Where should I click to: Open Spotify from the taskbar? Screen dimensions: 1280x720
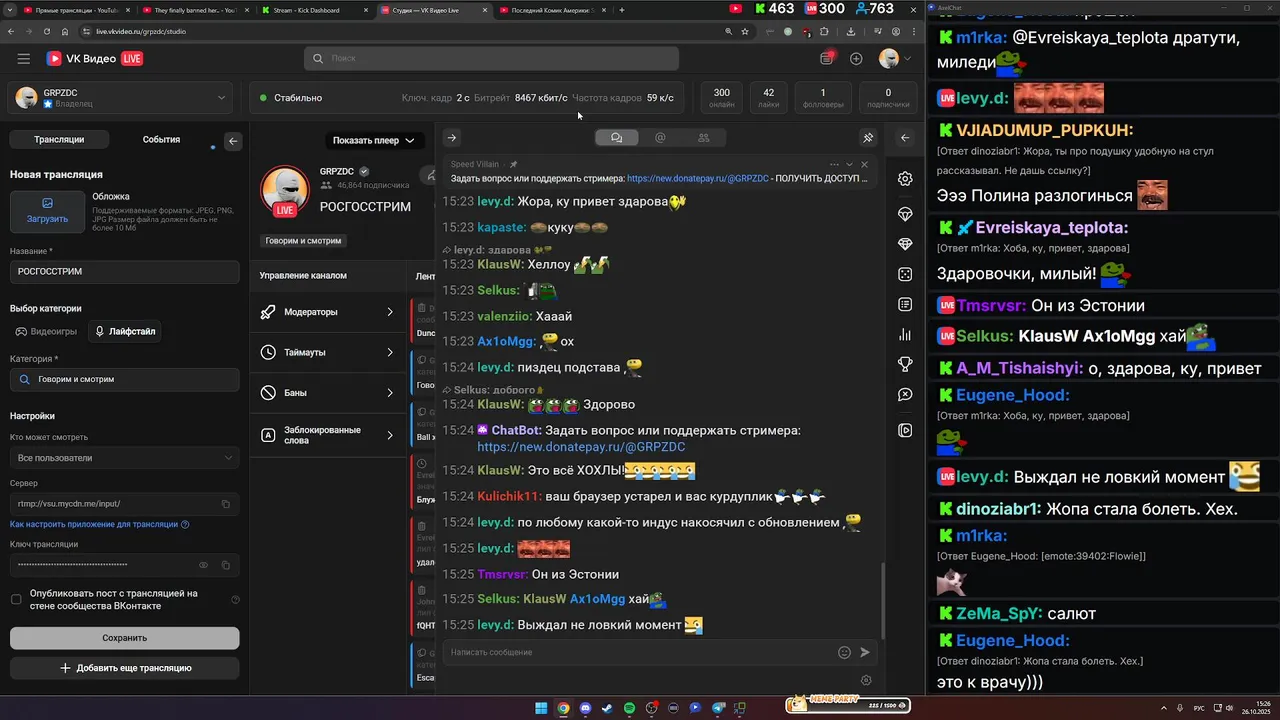point(629,708)
